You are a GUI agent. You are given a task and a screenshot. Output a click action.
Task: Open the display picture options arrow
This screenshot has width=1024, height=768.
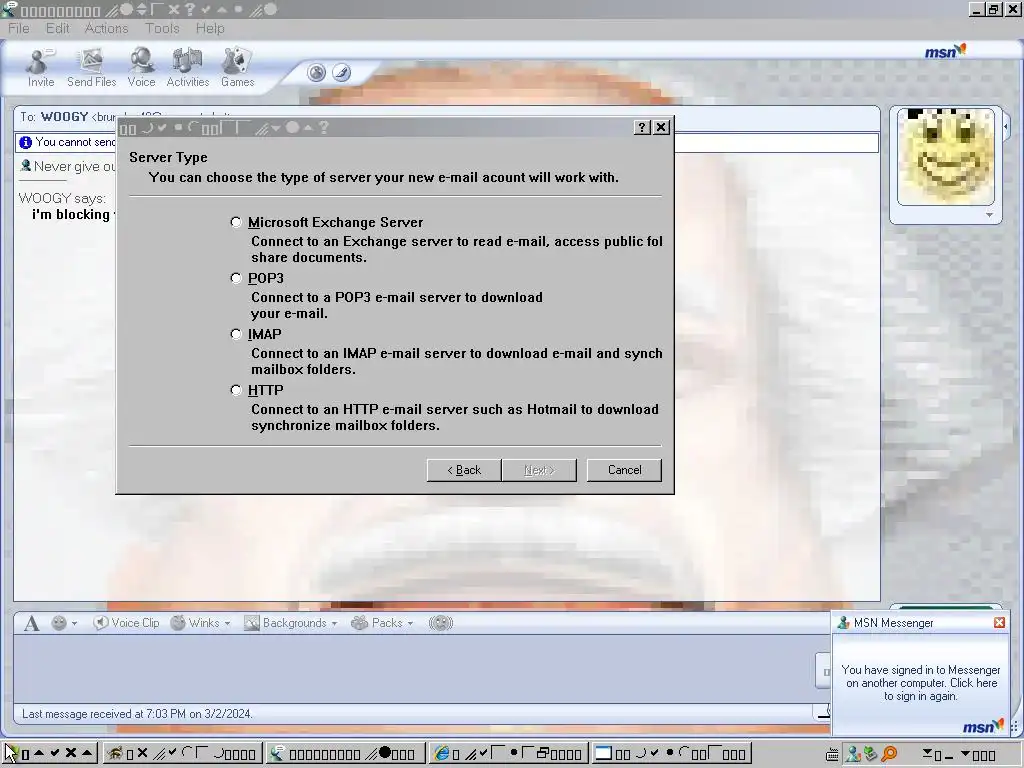989,215
